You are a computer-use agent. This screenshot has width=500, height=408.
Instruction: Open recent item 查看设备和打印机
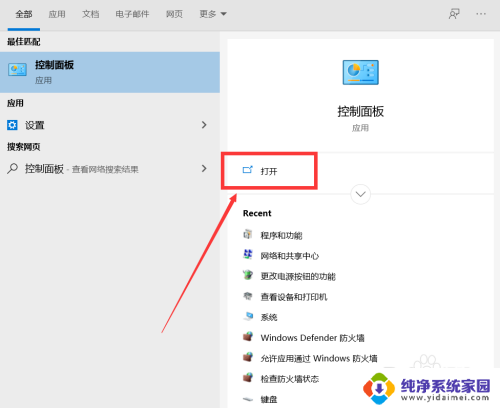pyautogui.click(x=294, y=297)
